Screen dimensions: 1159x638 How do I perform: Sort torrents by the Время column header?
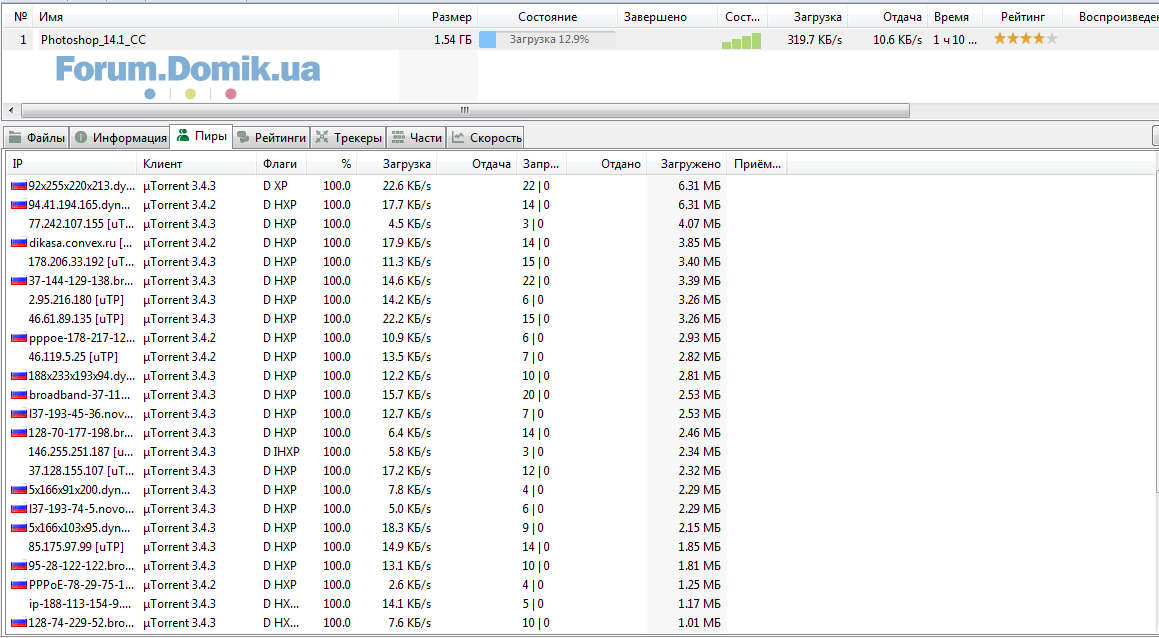click(x=956, y=17)
